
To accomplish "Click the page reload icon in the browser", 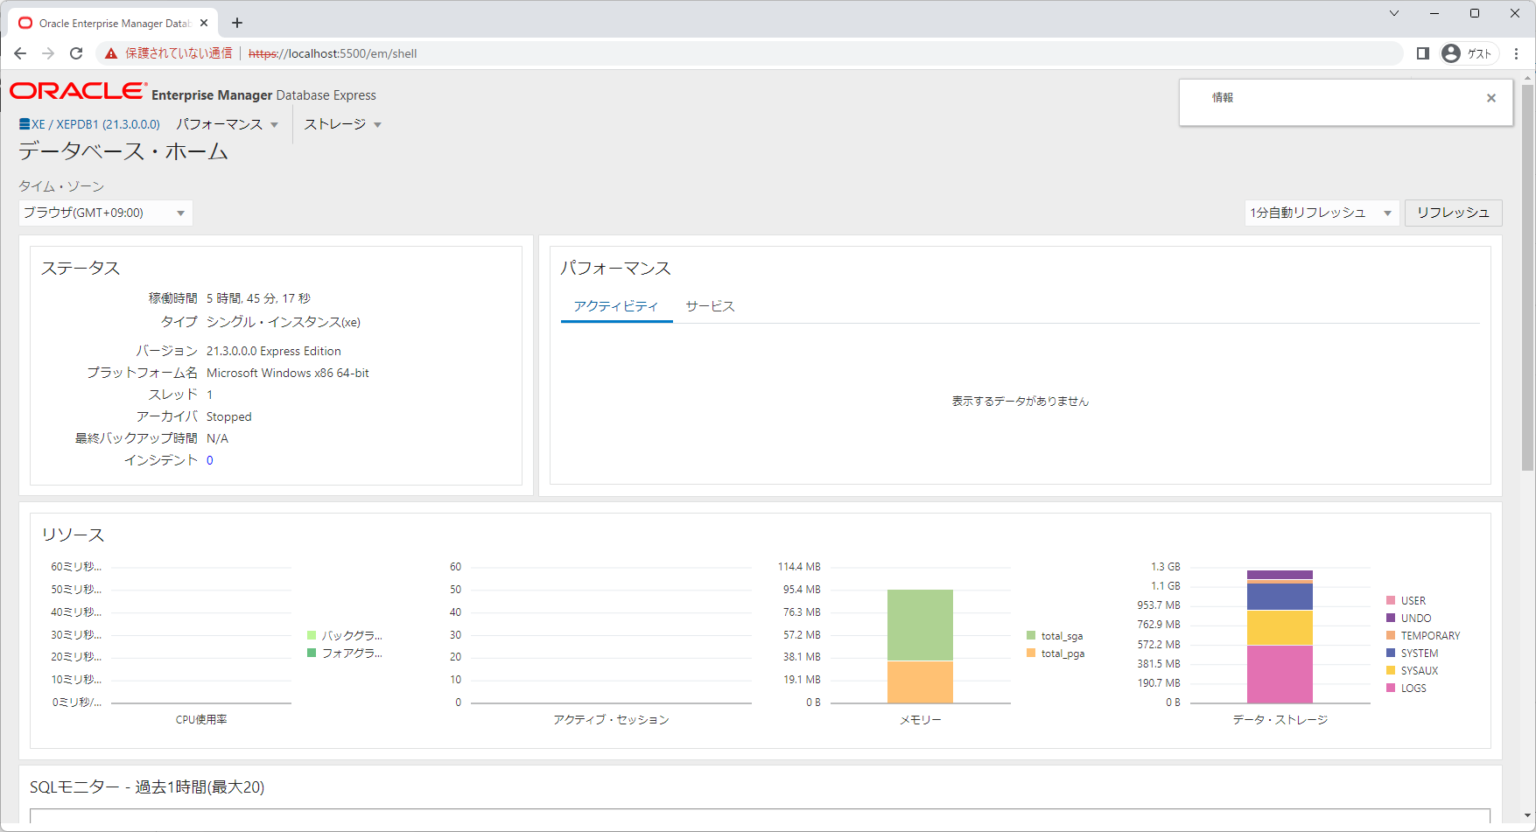I will pyautogui.click(x=76, y=54).
